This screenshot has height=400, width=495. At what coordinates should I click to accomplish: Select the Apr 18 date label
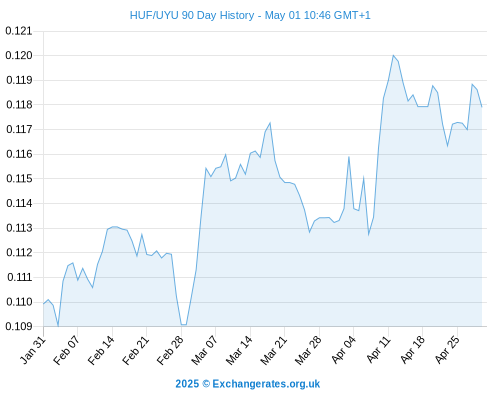412,350
